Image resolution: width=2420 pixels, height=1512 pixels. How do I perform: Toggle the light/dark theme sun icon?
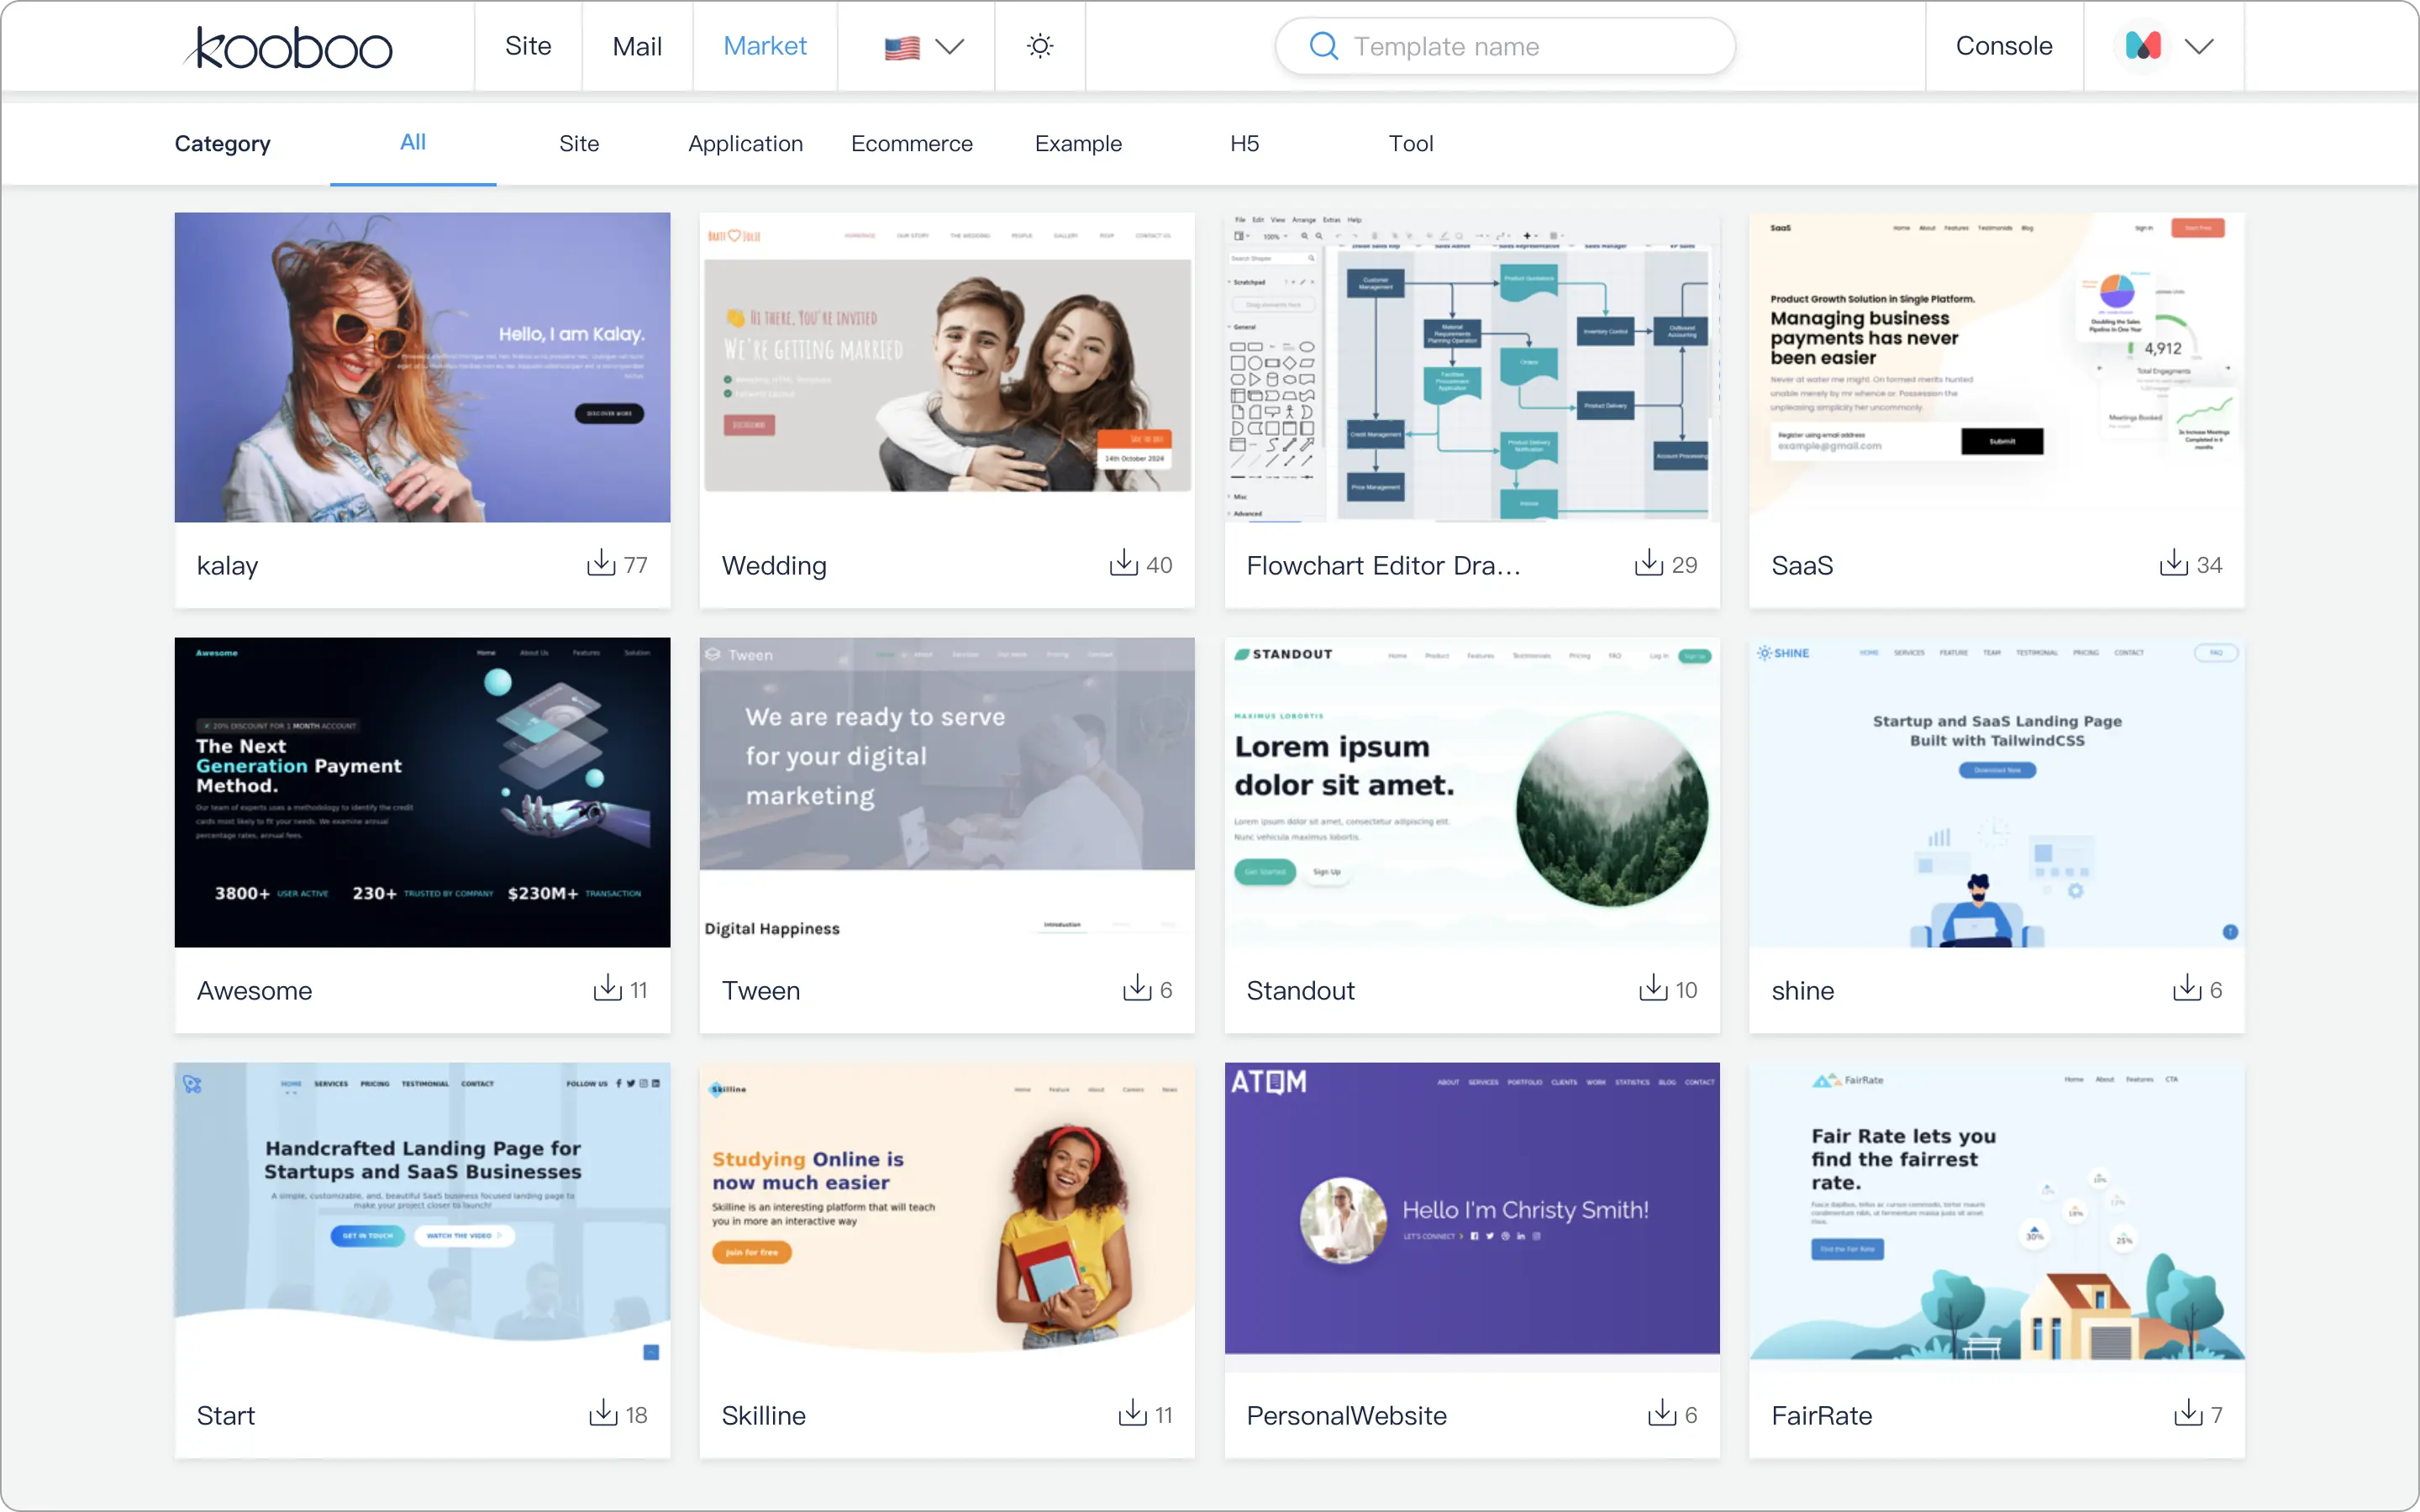[1039, 46]
